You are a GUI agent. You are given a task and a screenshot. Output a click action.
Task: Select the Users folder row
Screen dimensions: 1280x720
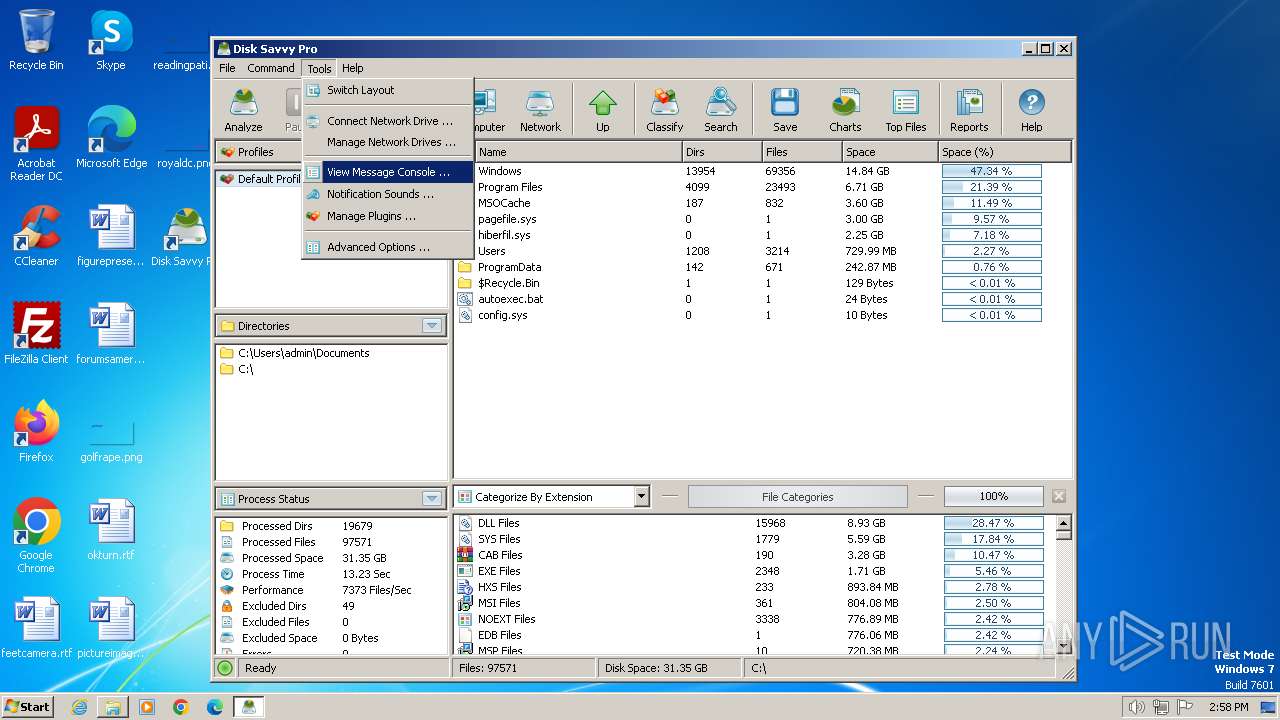762,251
